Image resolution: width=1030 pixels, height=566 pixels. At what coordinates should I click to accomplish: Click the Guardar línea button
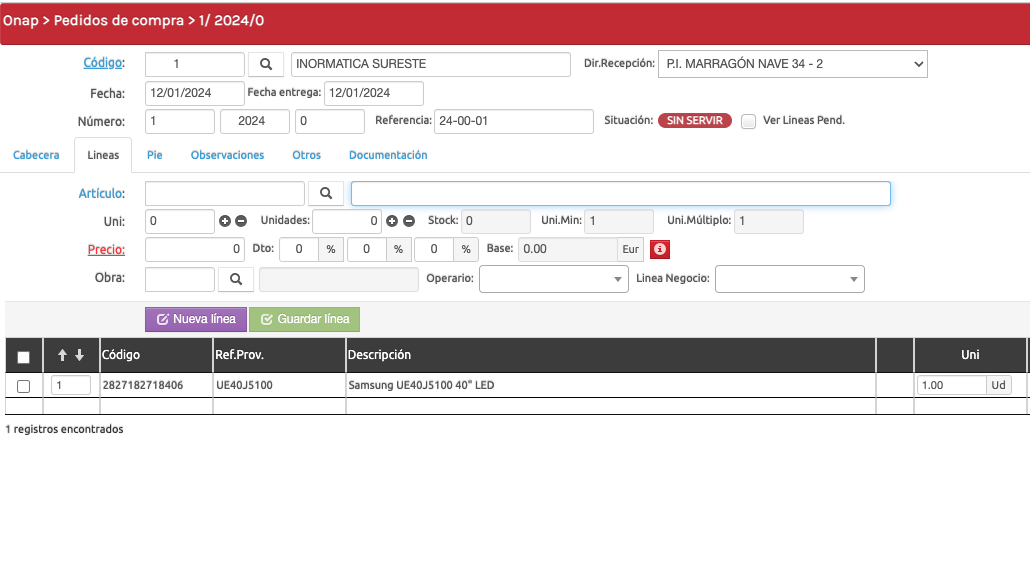pyautogui.click(x=304, y=319)
